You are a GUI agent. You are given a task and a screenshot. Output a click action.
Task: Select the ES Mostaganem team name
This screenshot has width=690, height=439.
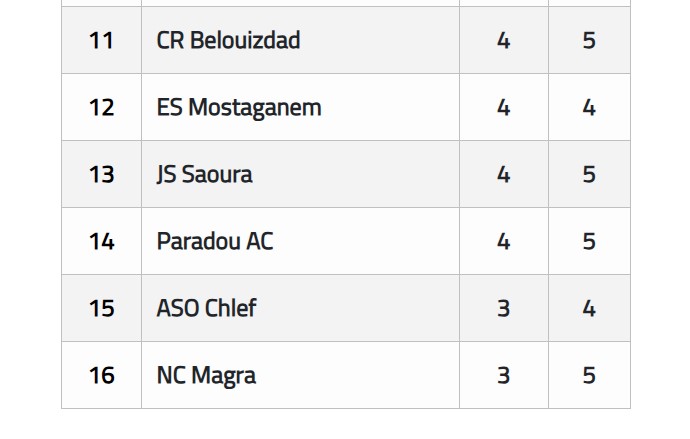coord(239,108)
